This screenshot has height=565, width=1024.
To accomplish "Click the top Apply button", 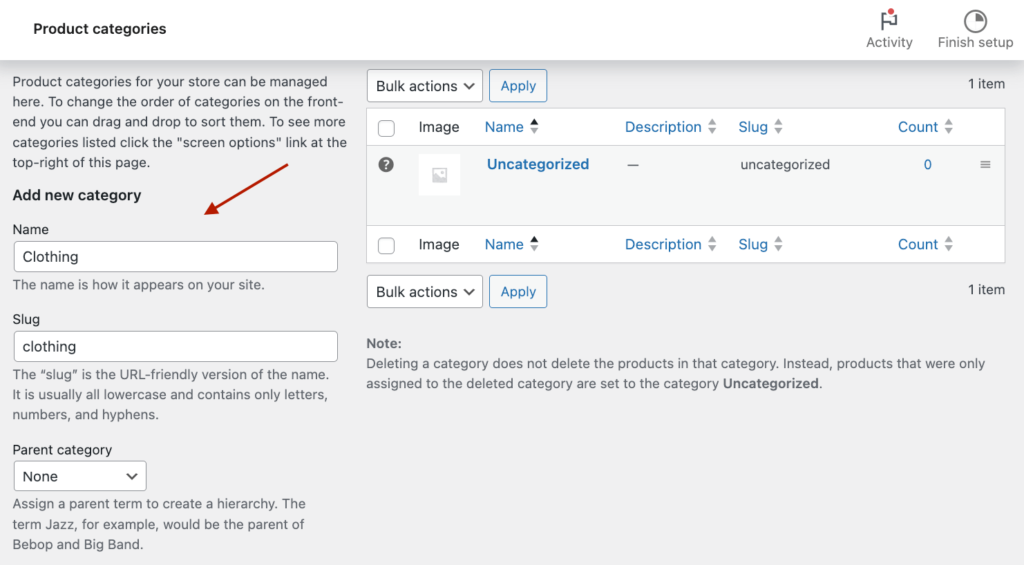I will point(518,86).
